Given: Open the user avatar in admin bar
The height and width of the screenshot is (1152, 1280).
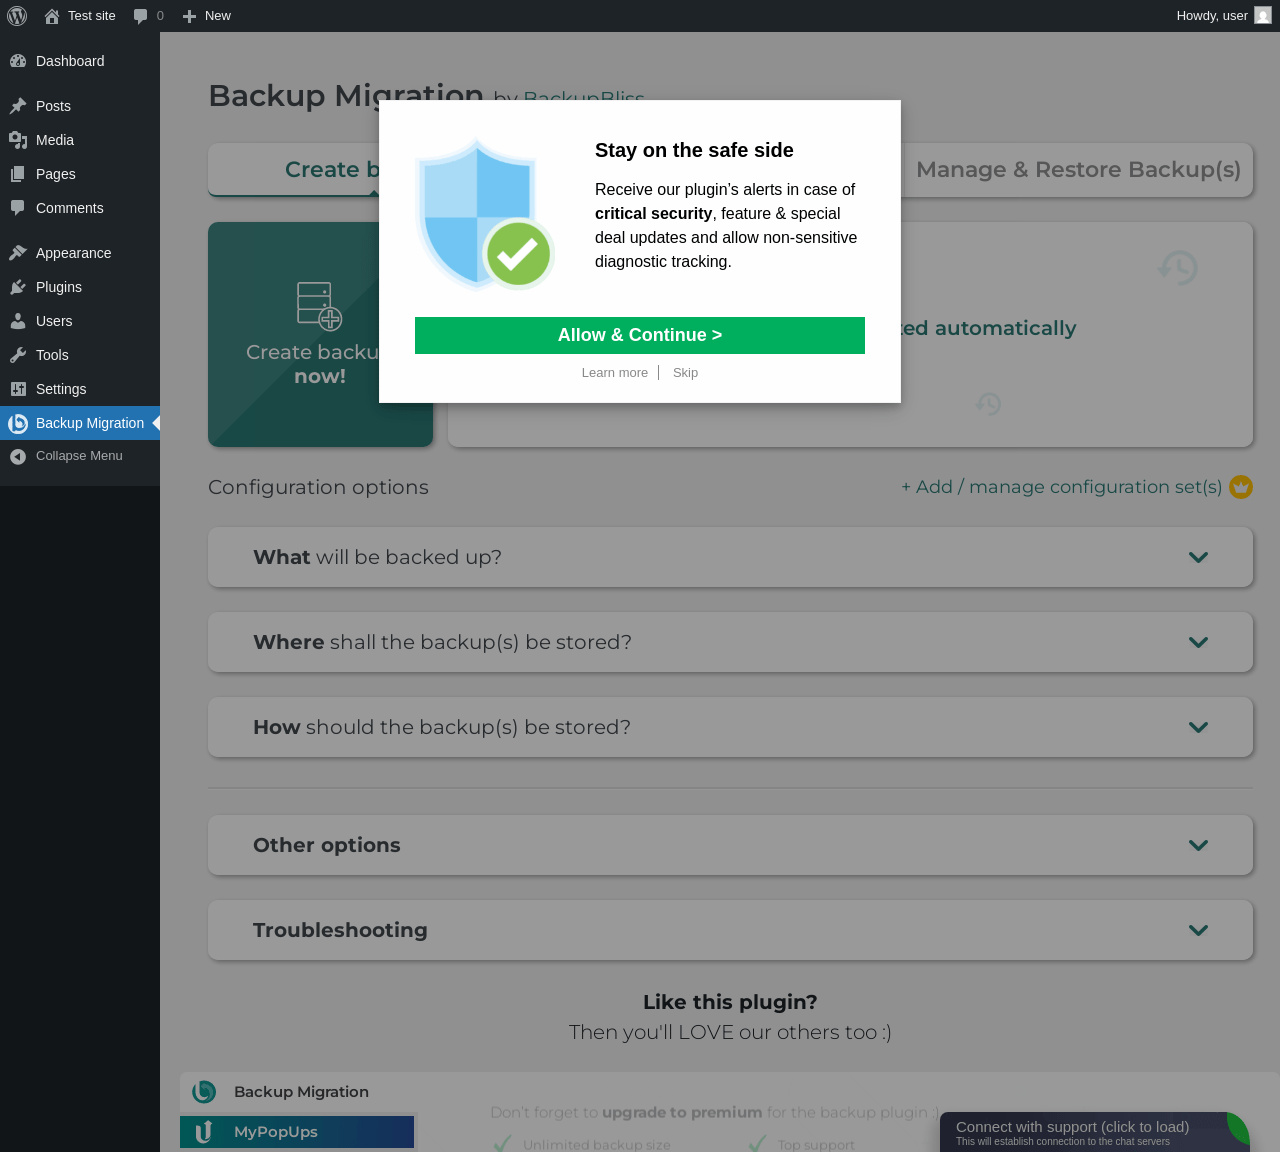Looking at the screenshot, I should [x=1263, y=16].
